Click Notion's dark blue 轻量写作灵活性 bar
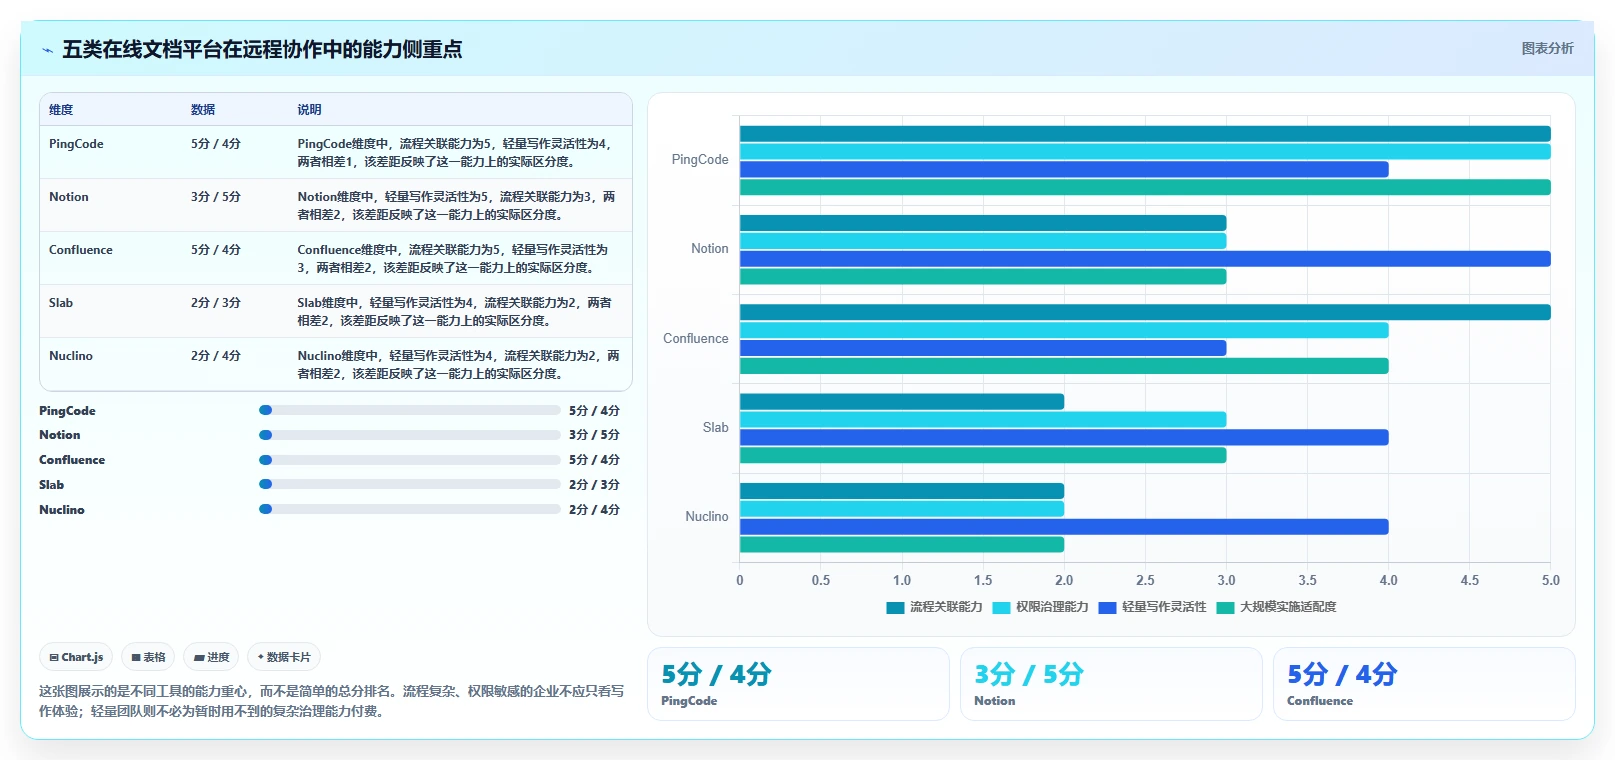Image resolution: width=1615 pixels, height=760 pixels. click(x=1145, y=259)
